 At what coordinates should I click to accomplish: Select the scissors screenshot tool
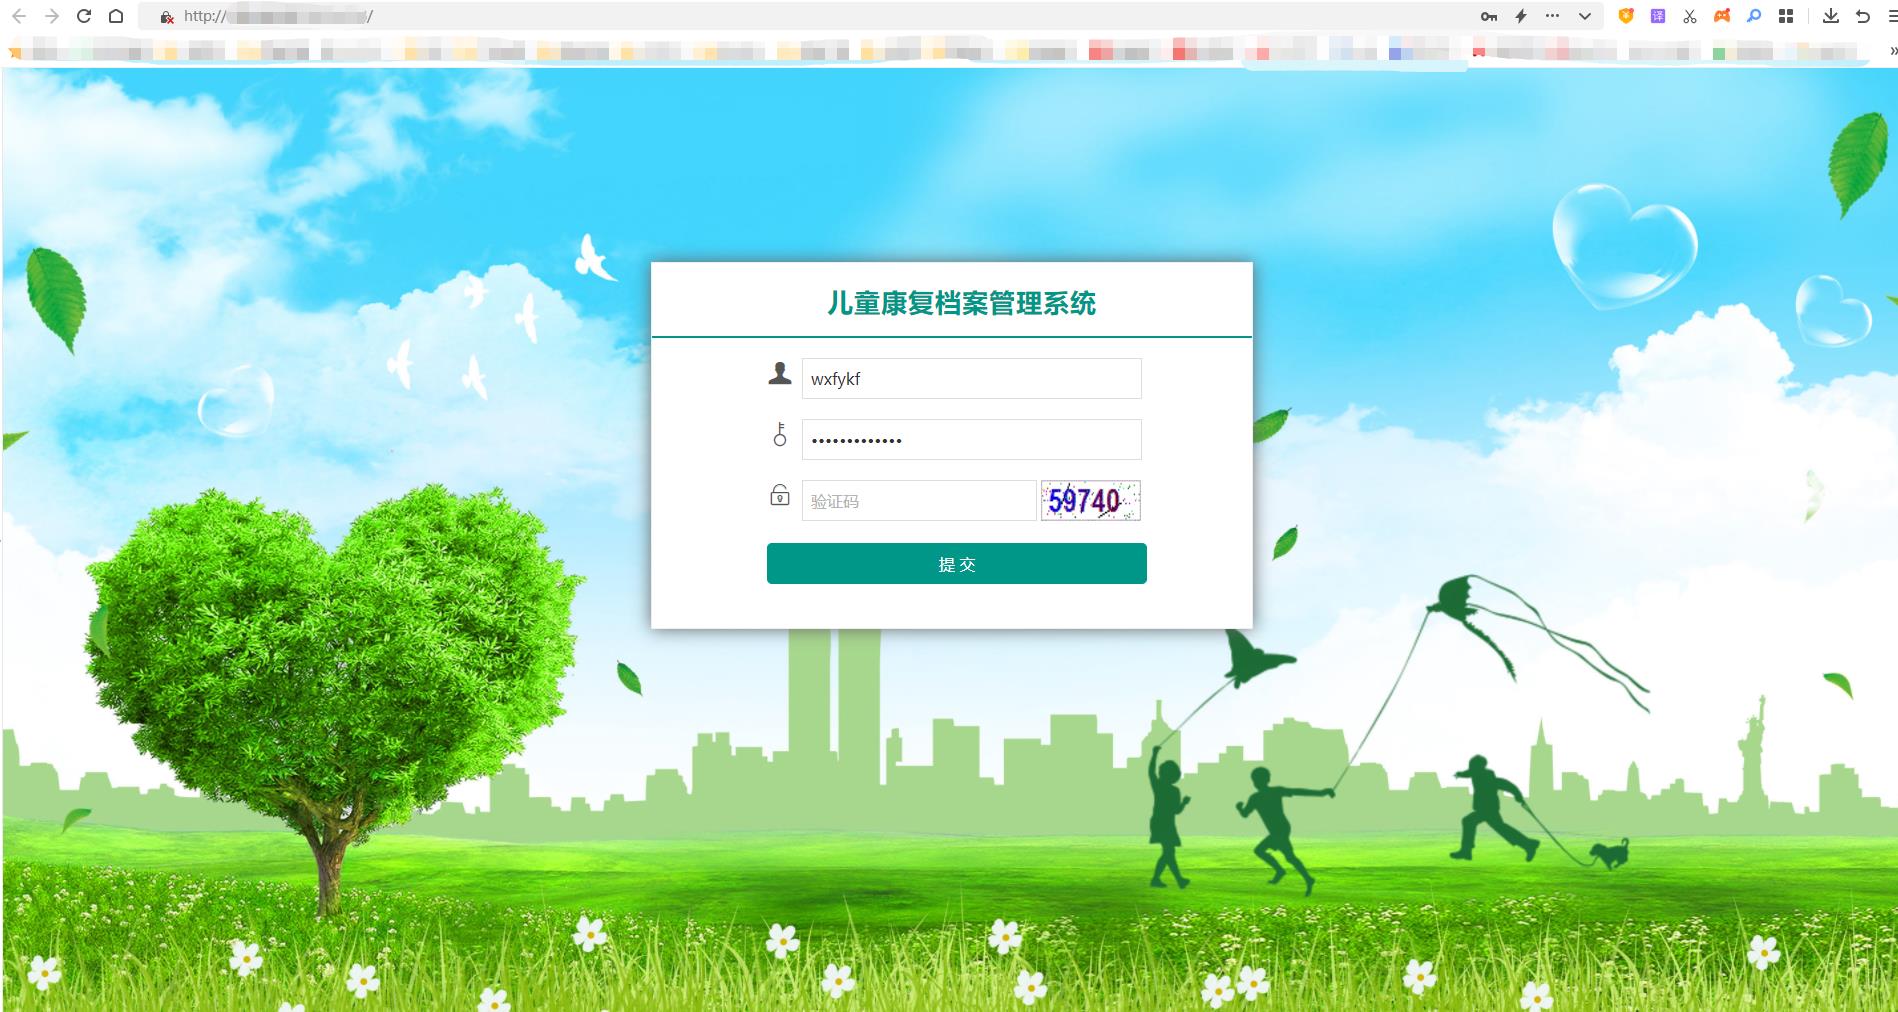click(x=1690, y=16)
